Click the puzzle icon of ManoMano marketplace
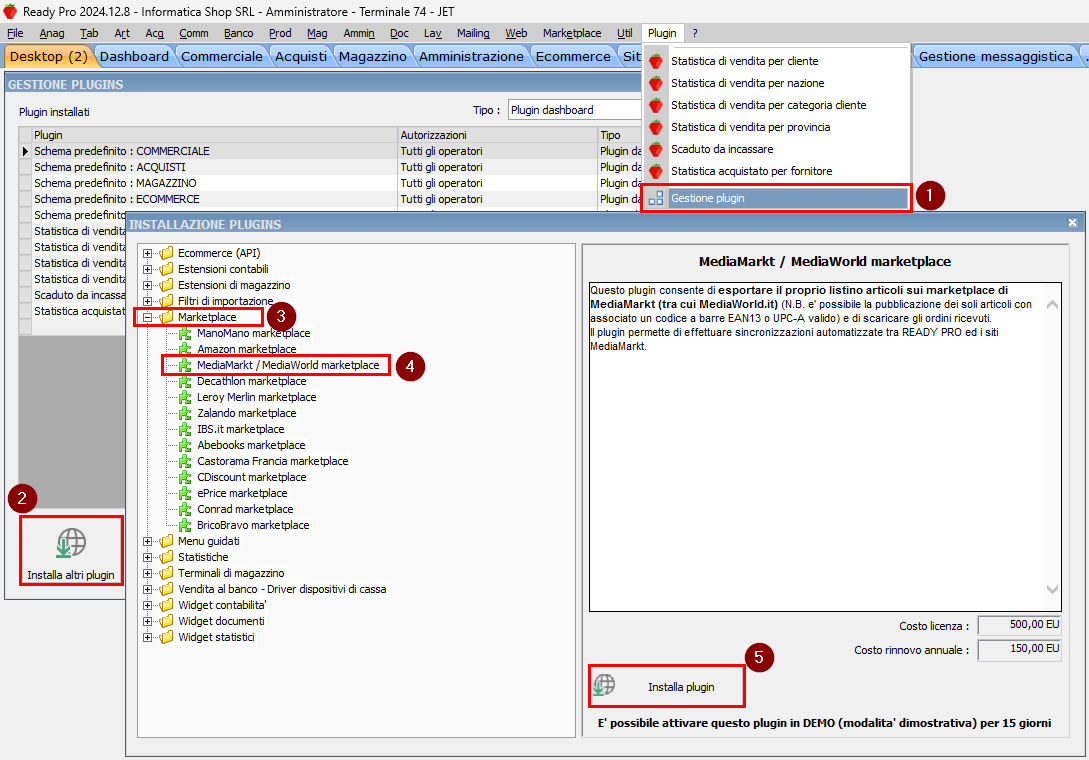The height and width of the screenshot is (760, 1089). [x=185, y=333]
